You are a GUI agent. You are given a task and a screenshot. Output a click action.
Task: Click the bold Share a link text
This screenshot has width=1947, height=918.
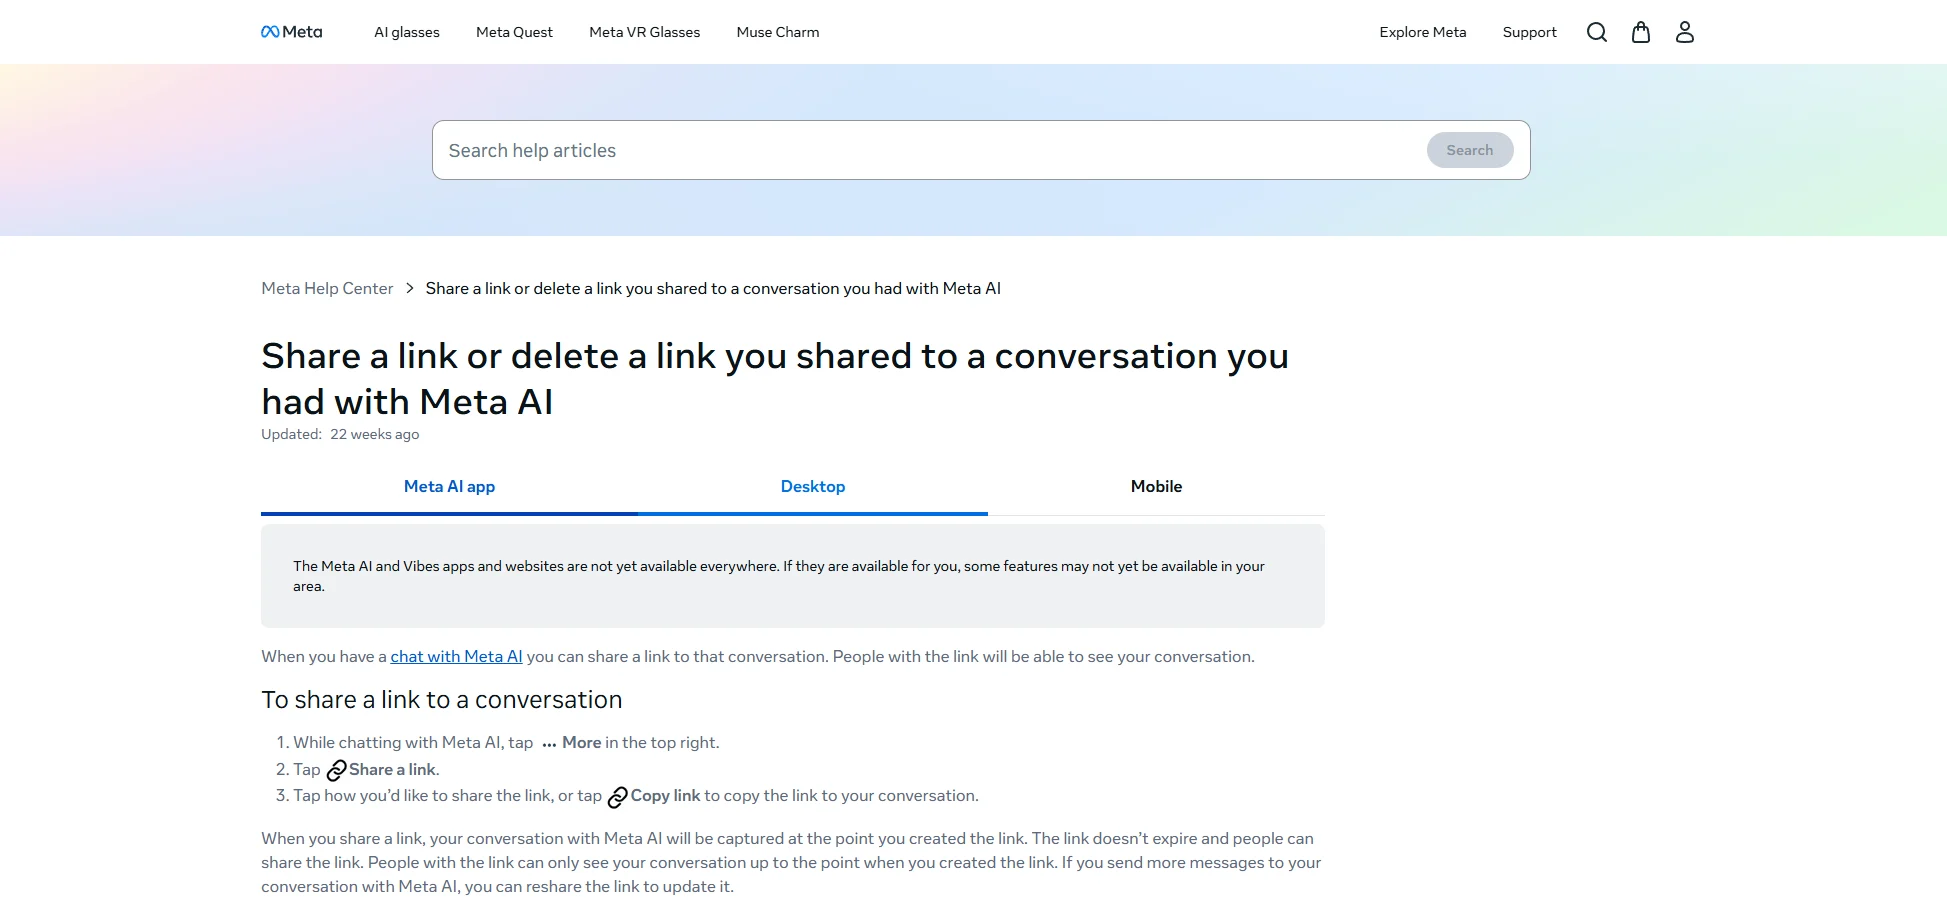tap(392, 769)
